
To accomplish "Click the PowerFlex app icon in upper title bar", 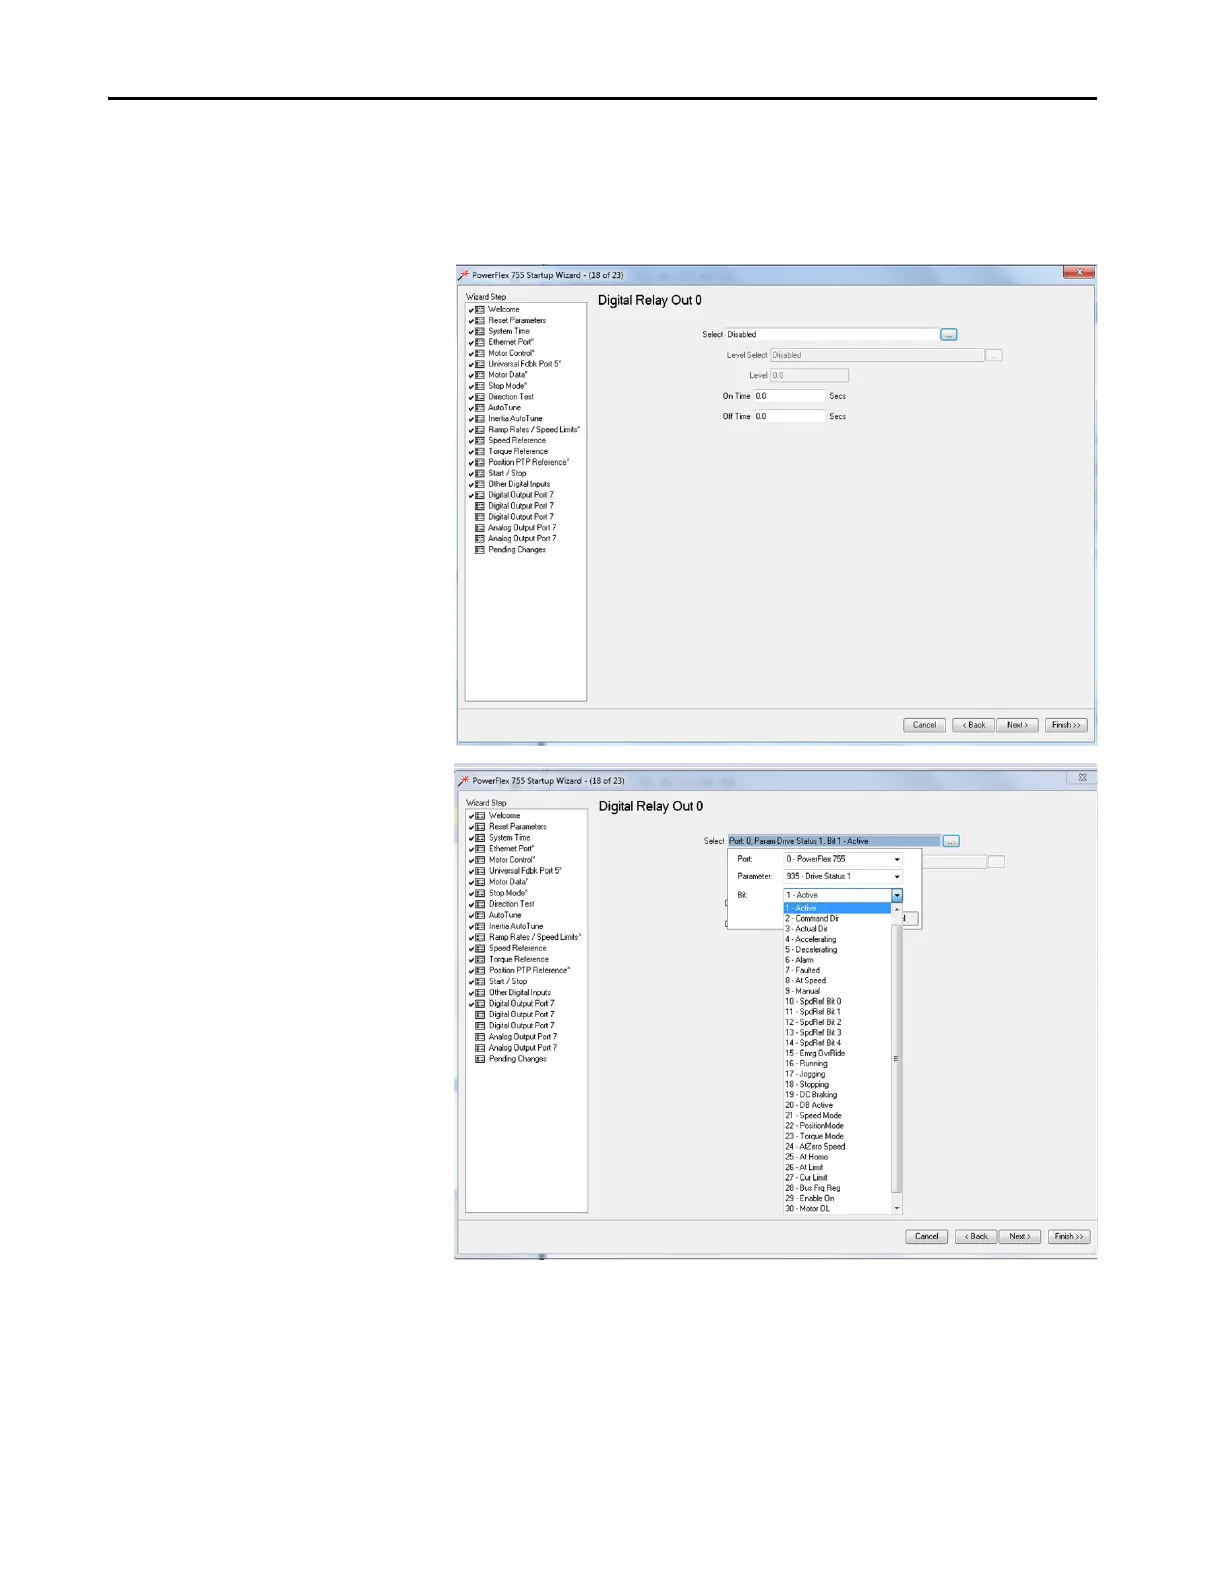I will 464,275.
